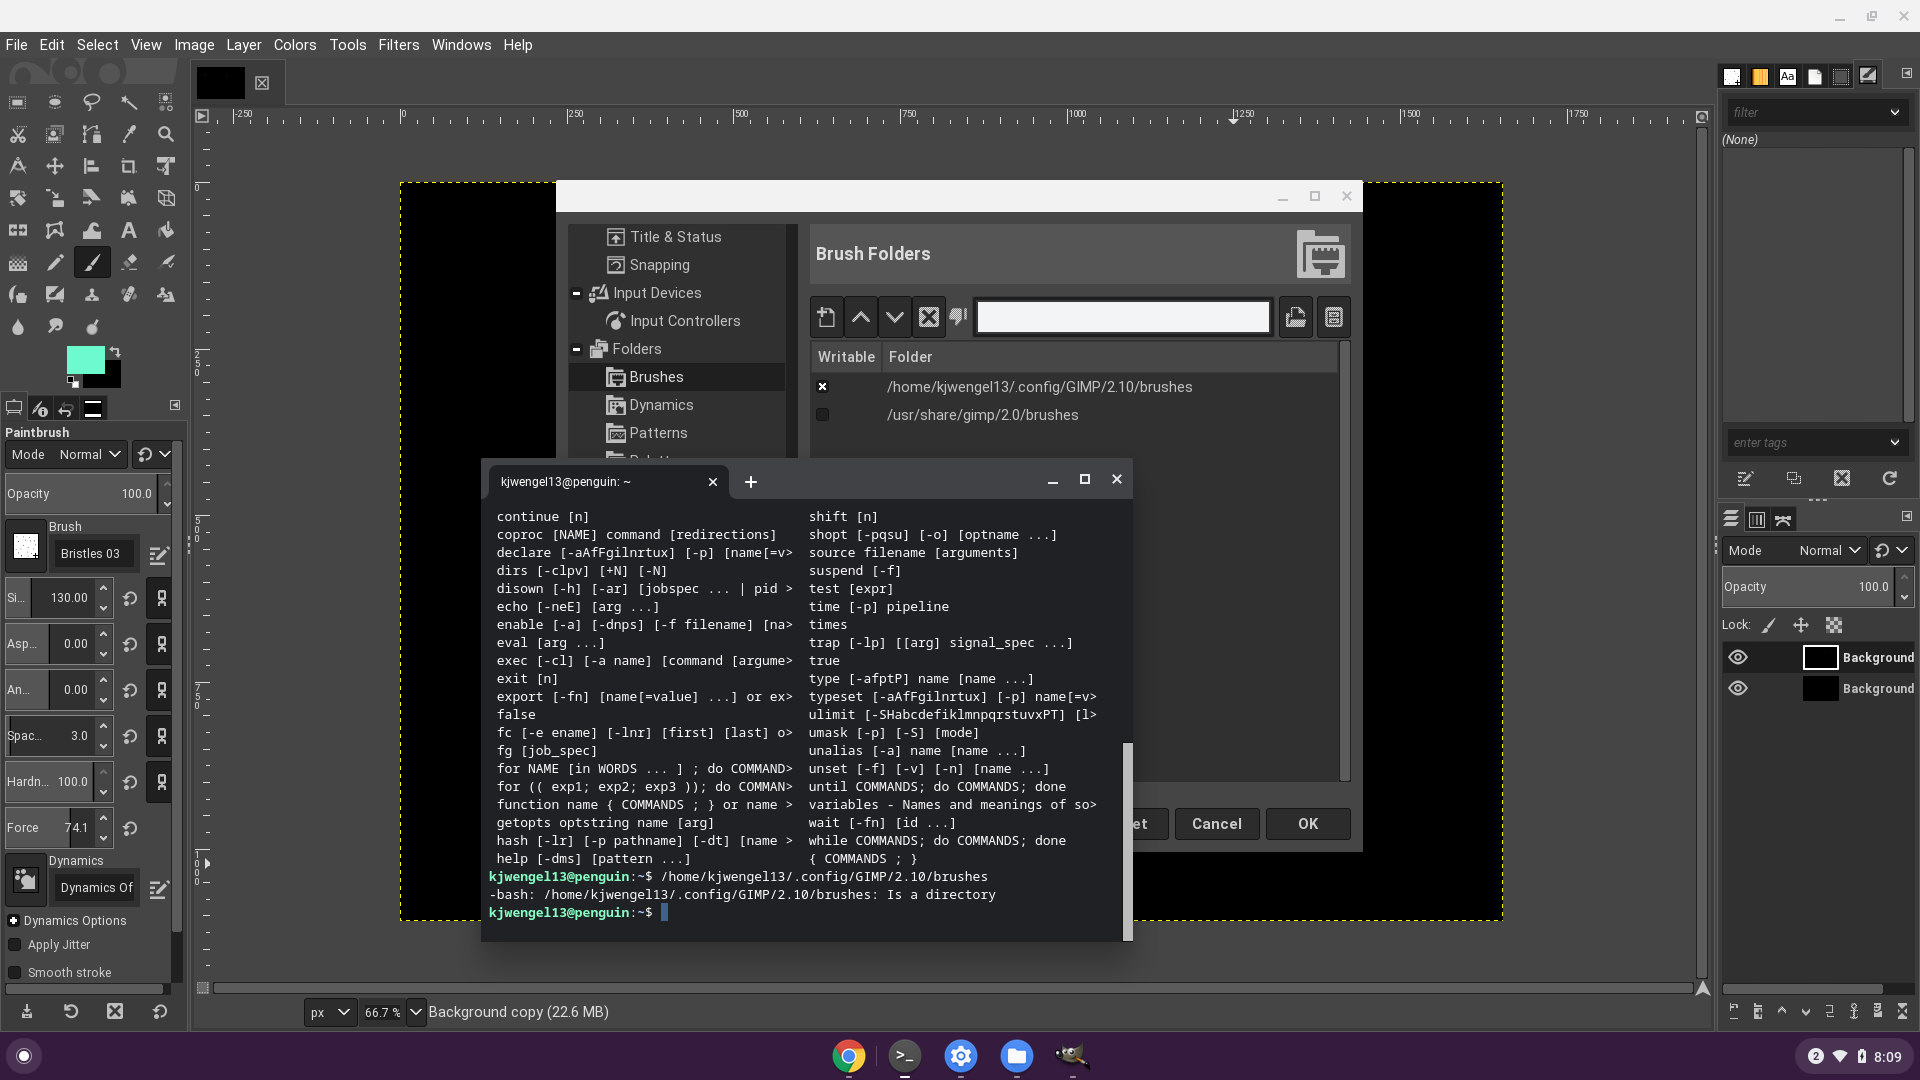Select the Bucket Fill tool
1920x1080 pixels.
click(166, 231)
